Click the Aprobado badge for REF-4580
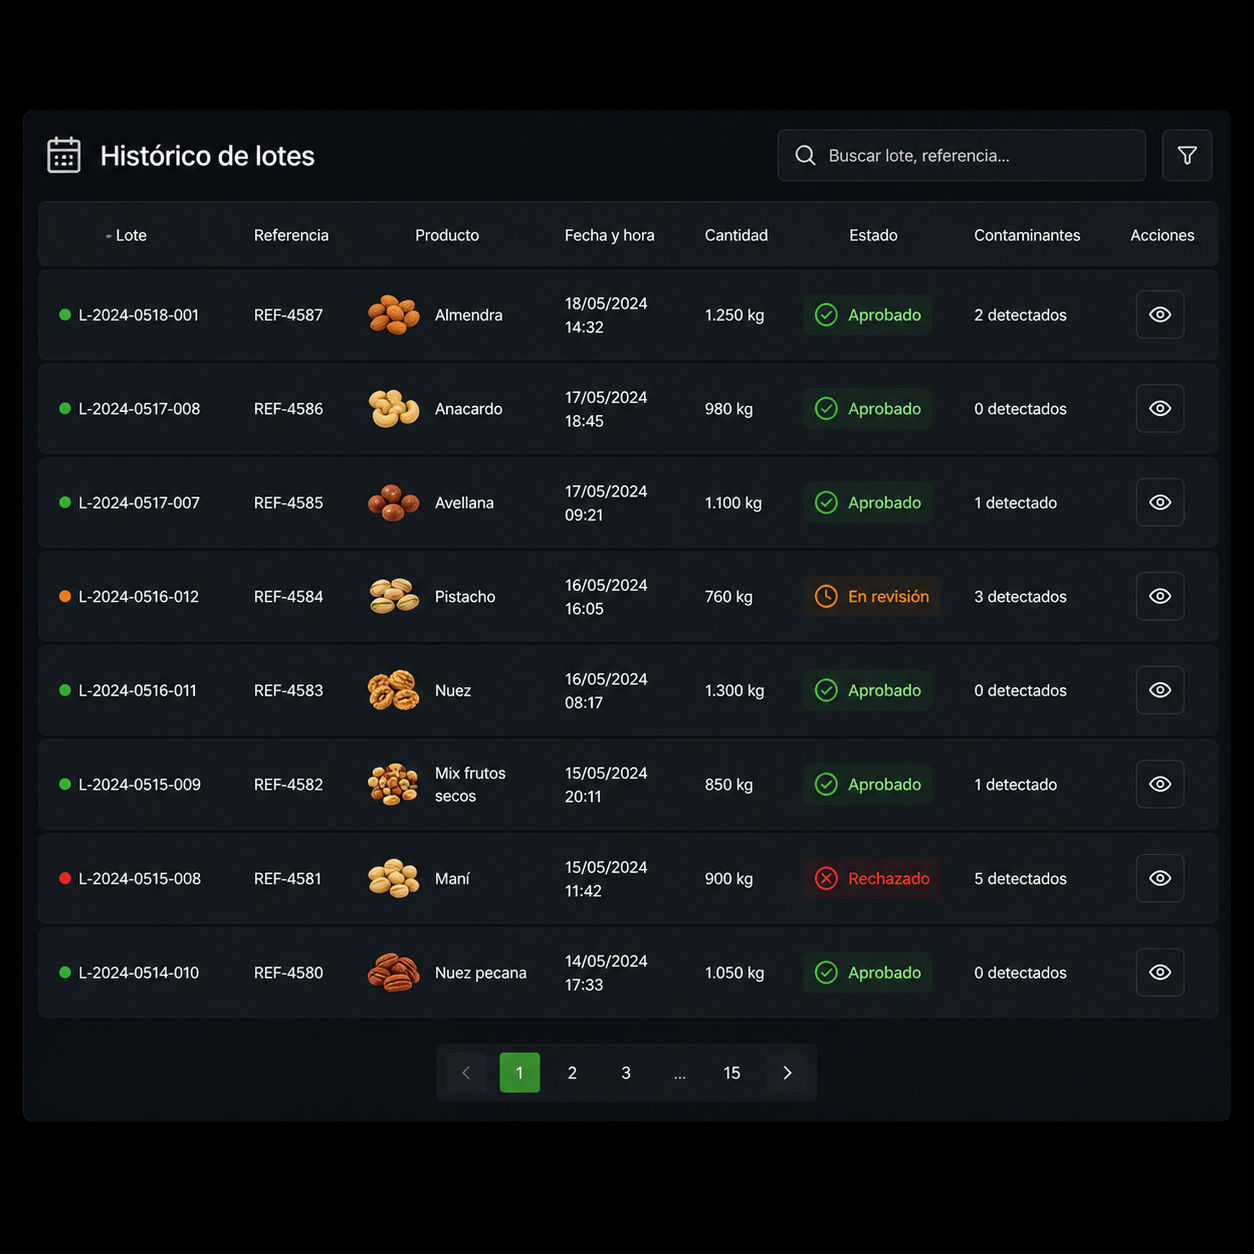The width and height of the screenshot is (1254, 1254). 868,973
